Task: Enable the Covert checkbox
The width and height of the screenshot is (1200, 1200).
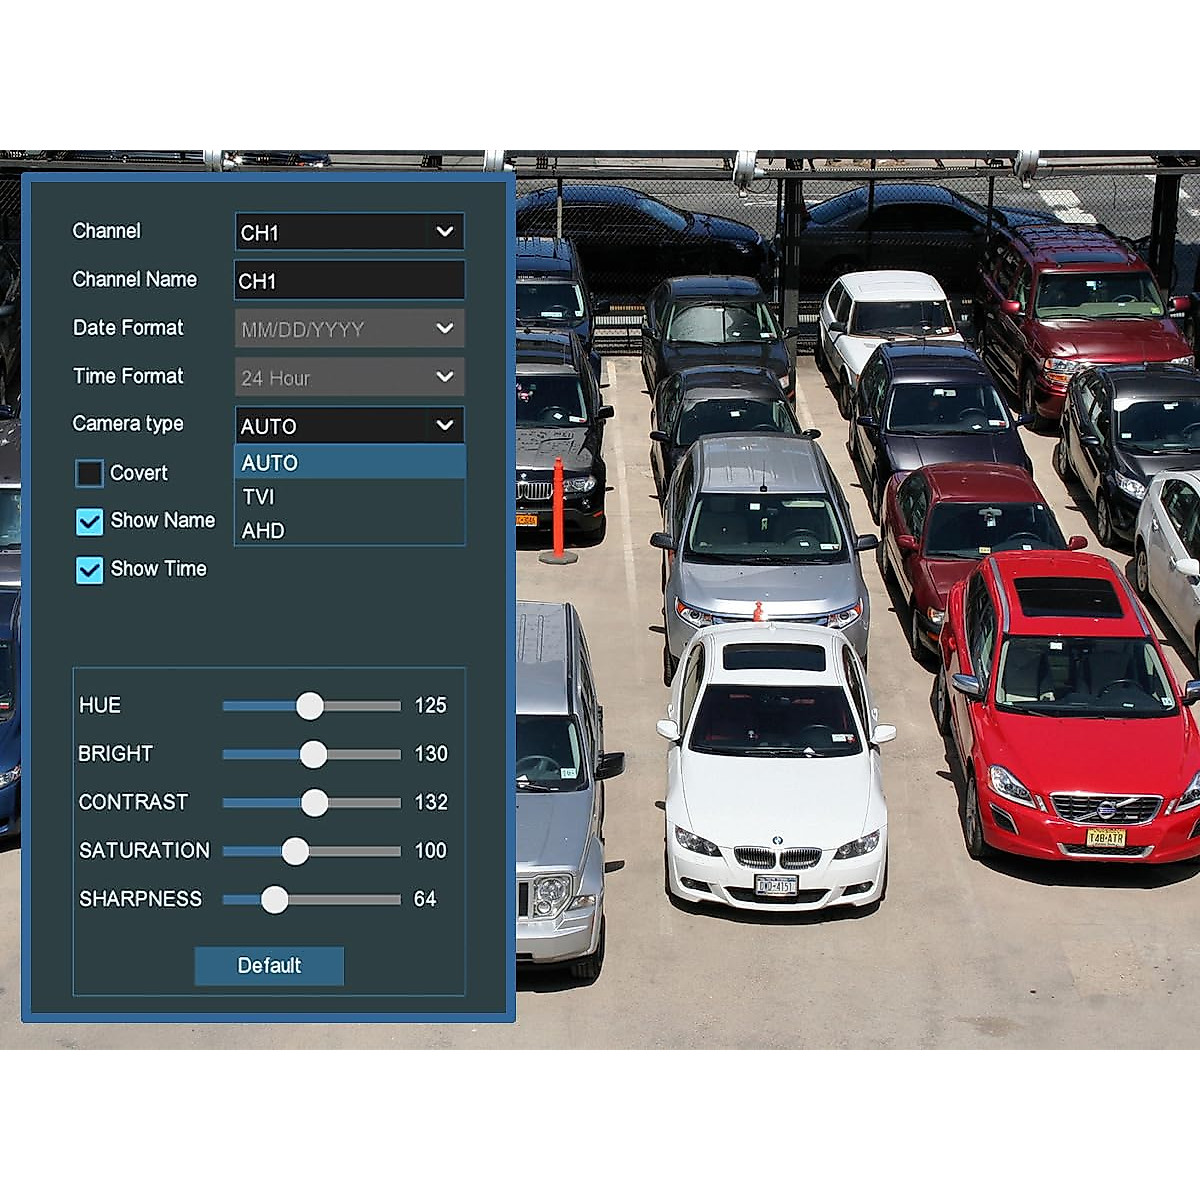Action: point(90,473)
